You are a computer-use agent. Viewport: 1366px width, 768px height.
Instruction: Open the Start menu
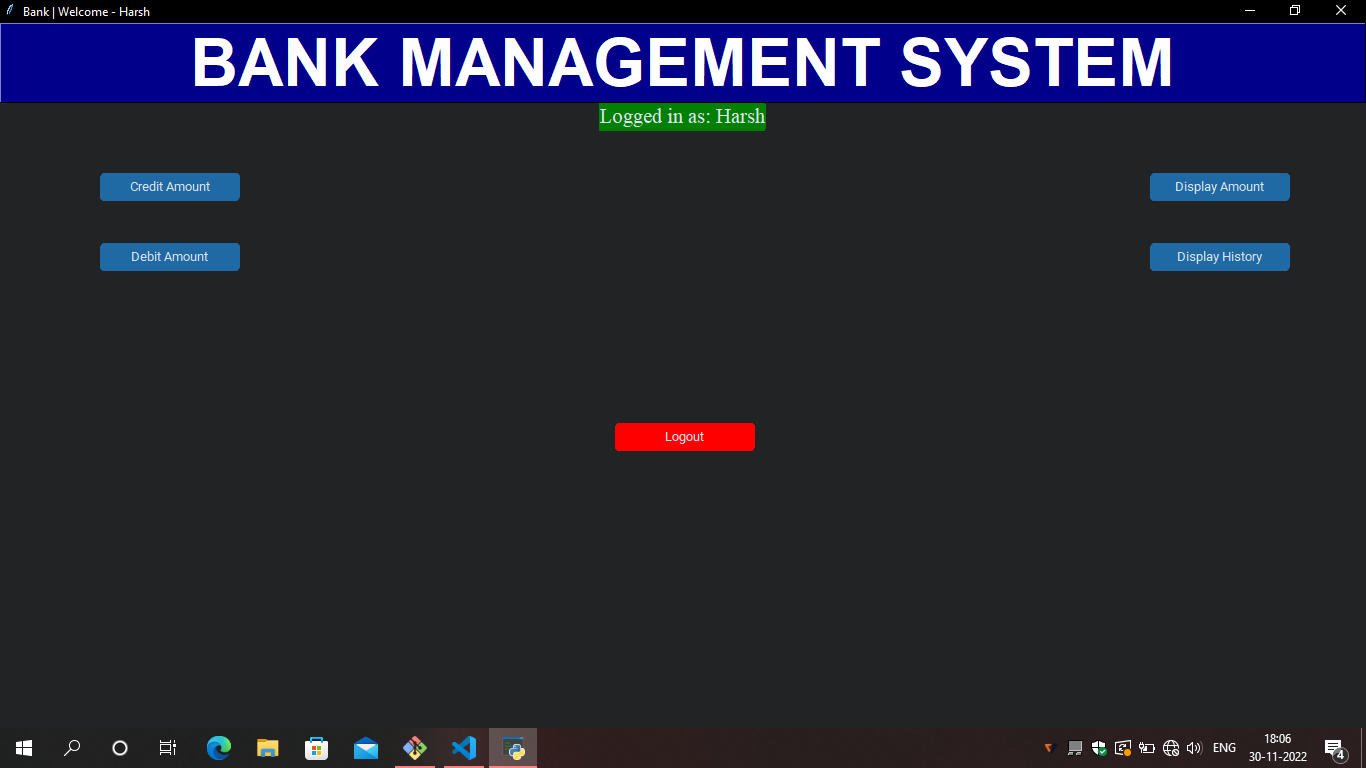tap(23, 747)
